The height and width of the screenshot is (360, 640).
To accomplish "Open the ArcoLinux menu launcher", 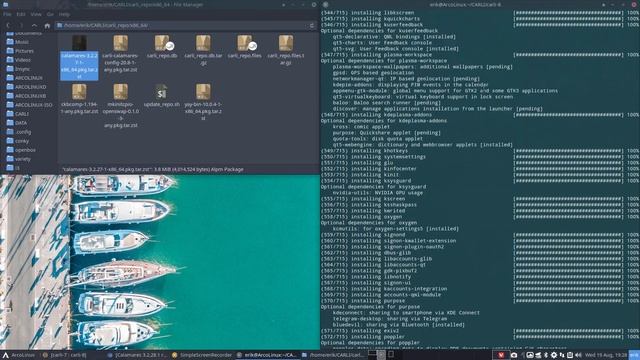I will click(x=18, y=355).
